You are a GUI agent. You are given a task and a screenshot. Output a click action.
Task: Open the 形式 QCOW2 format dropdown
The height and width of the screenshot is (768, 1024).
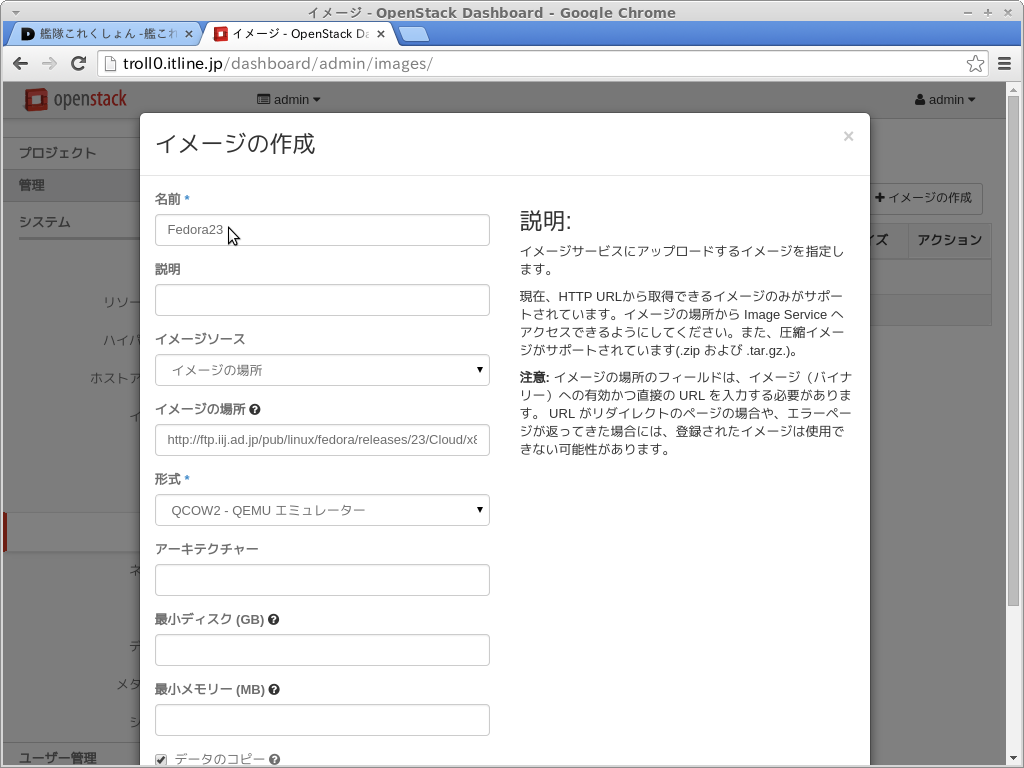(x=322, y=510)
